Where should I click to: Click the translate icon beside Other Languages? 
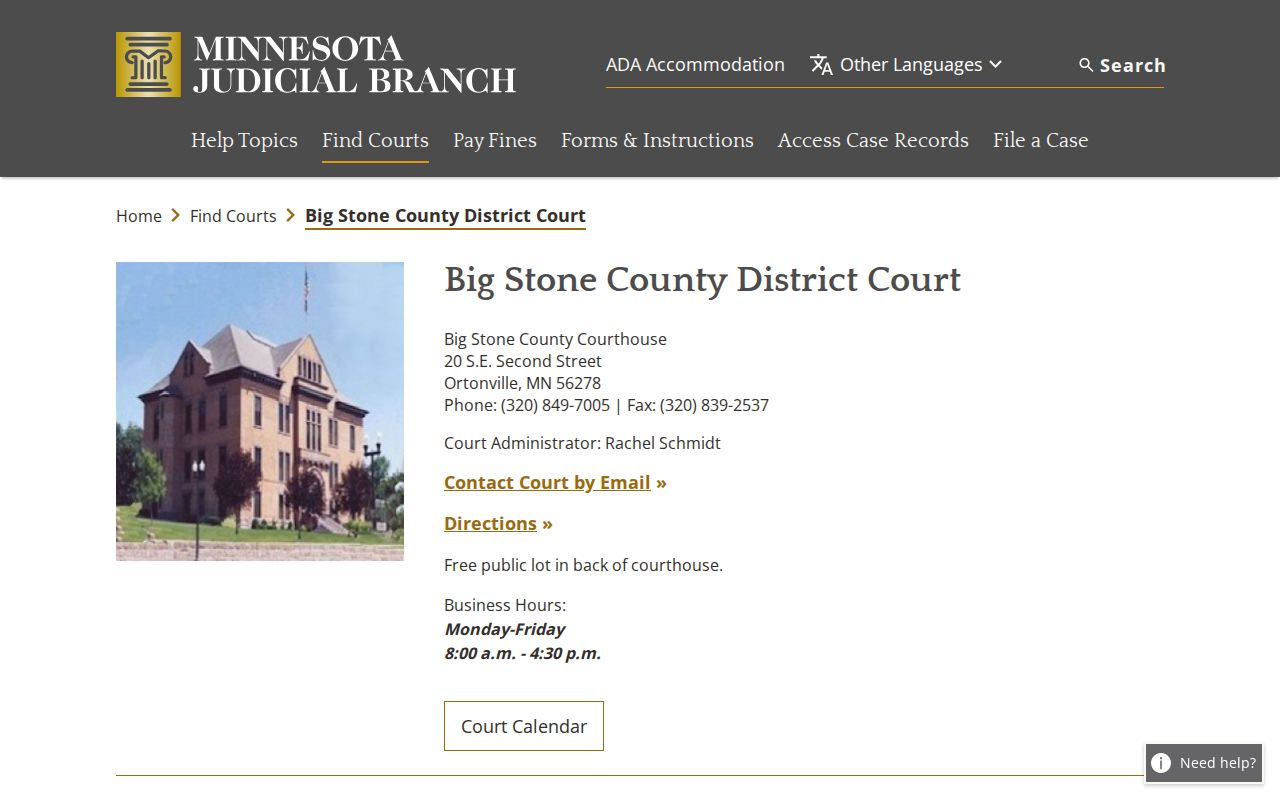point(821,65)
